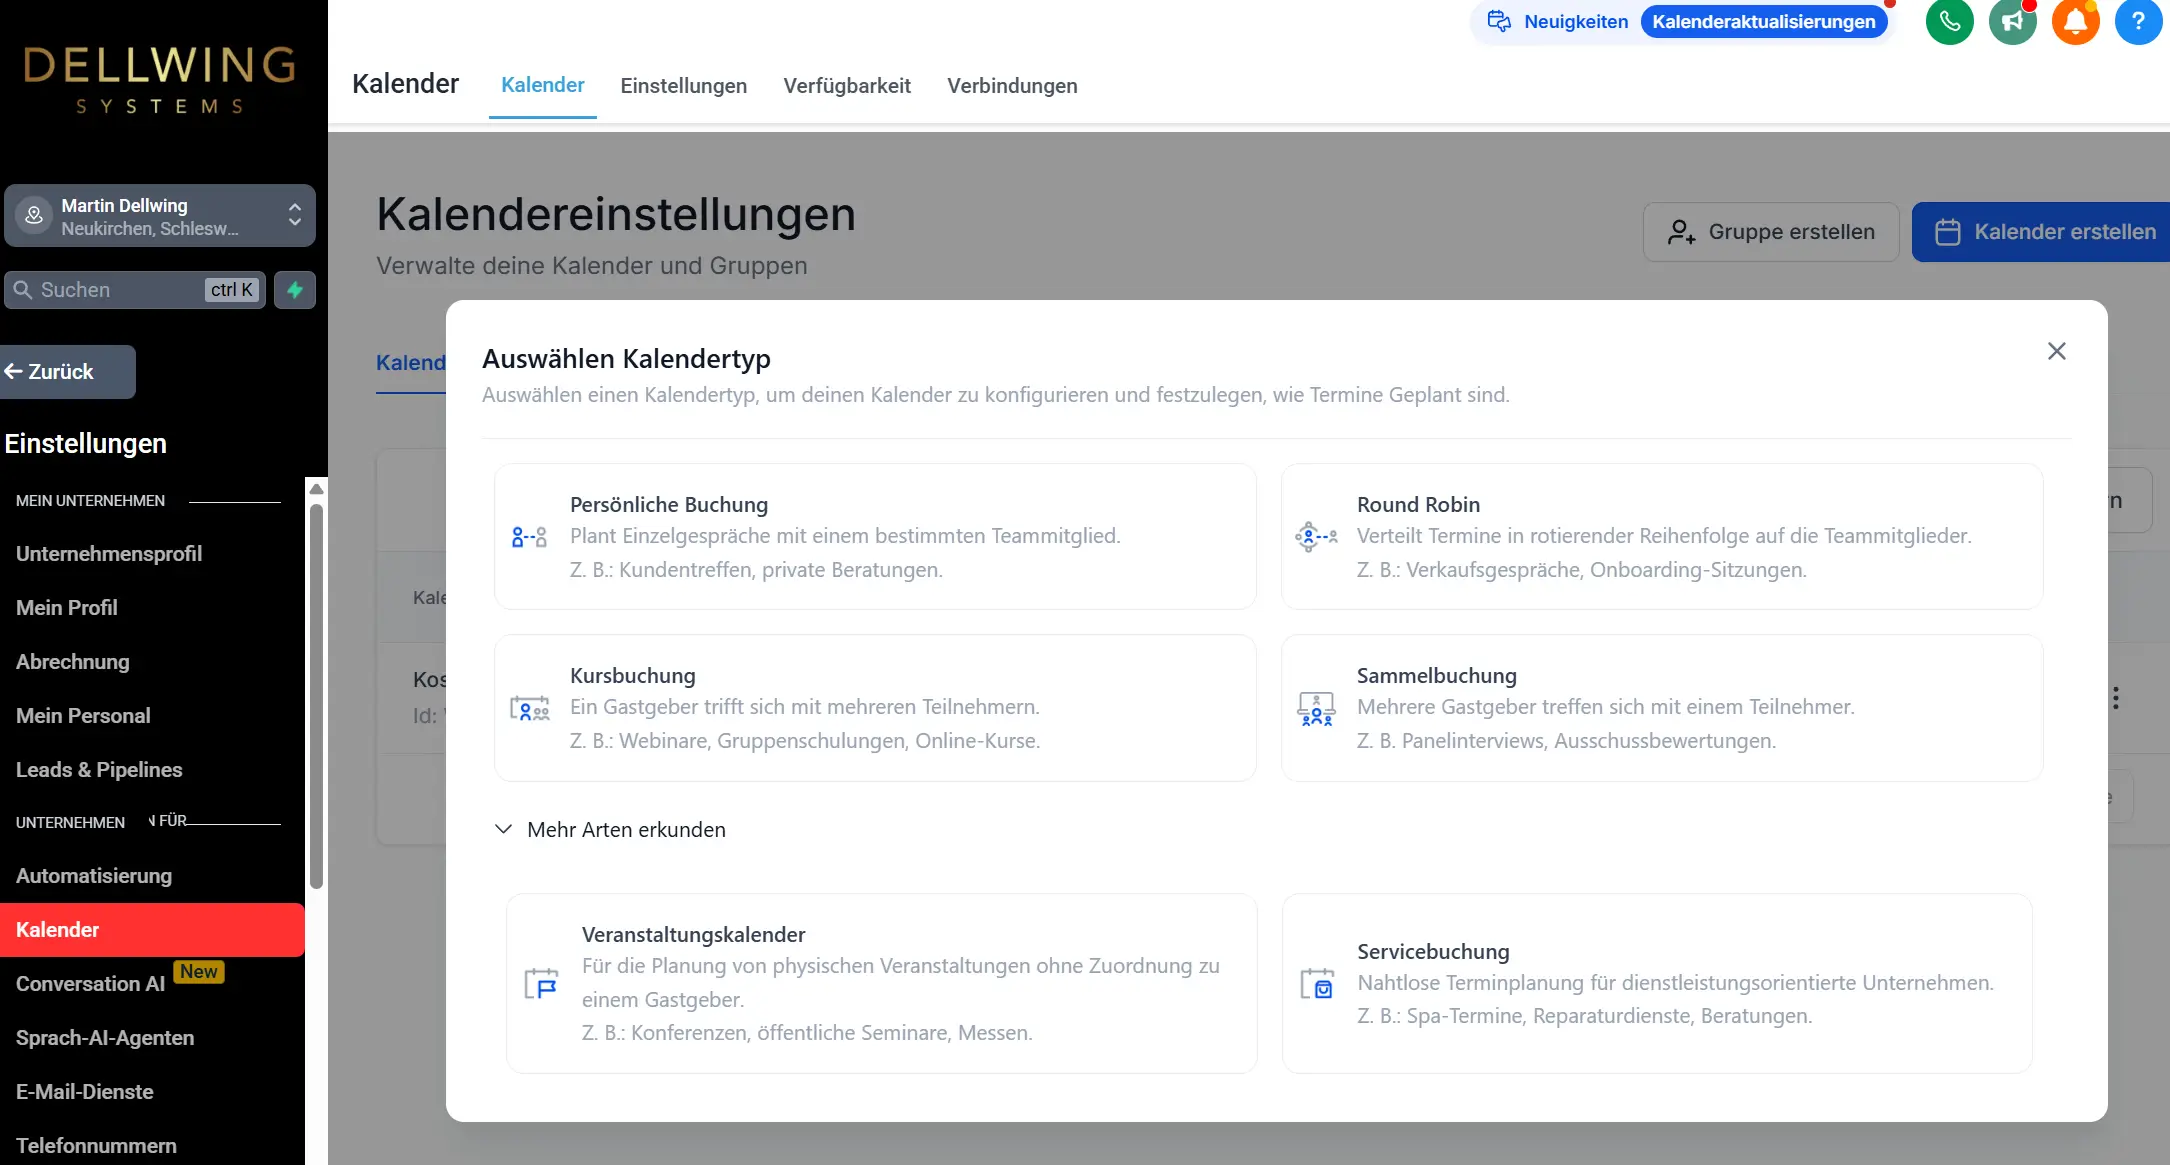
Task: Open the Verbindungen tab
Action: 1012,86
